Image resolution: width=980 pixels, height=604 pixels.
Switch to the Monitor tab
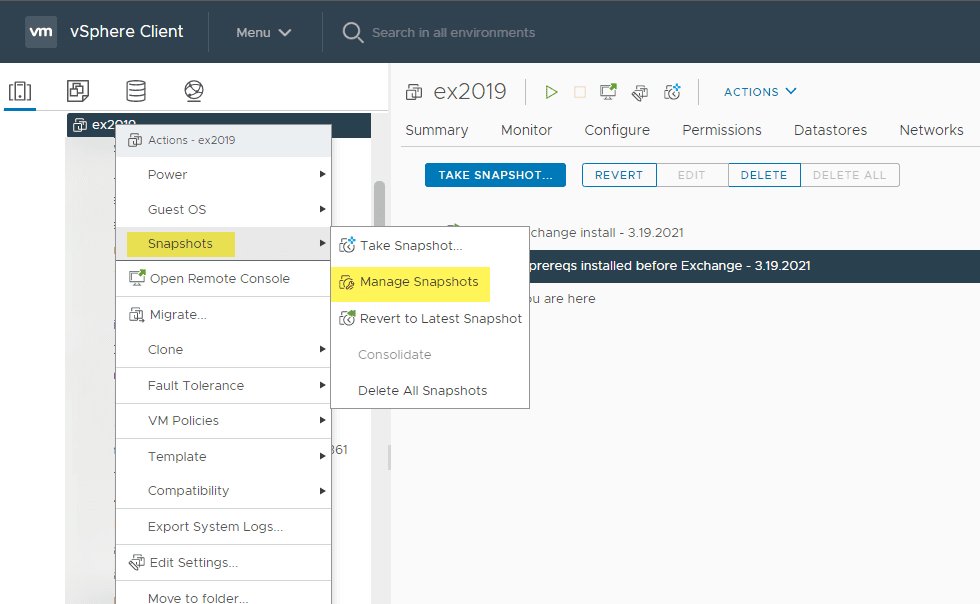526,130
